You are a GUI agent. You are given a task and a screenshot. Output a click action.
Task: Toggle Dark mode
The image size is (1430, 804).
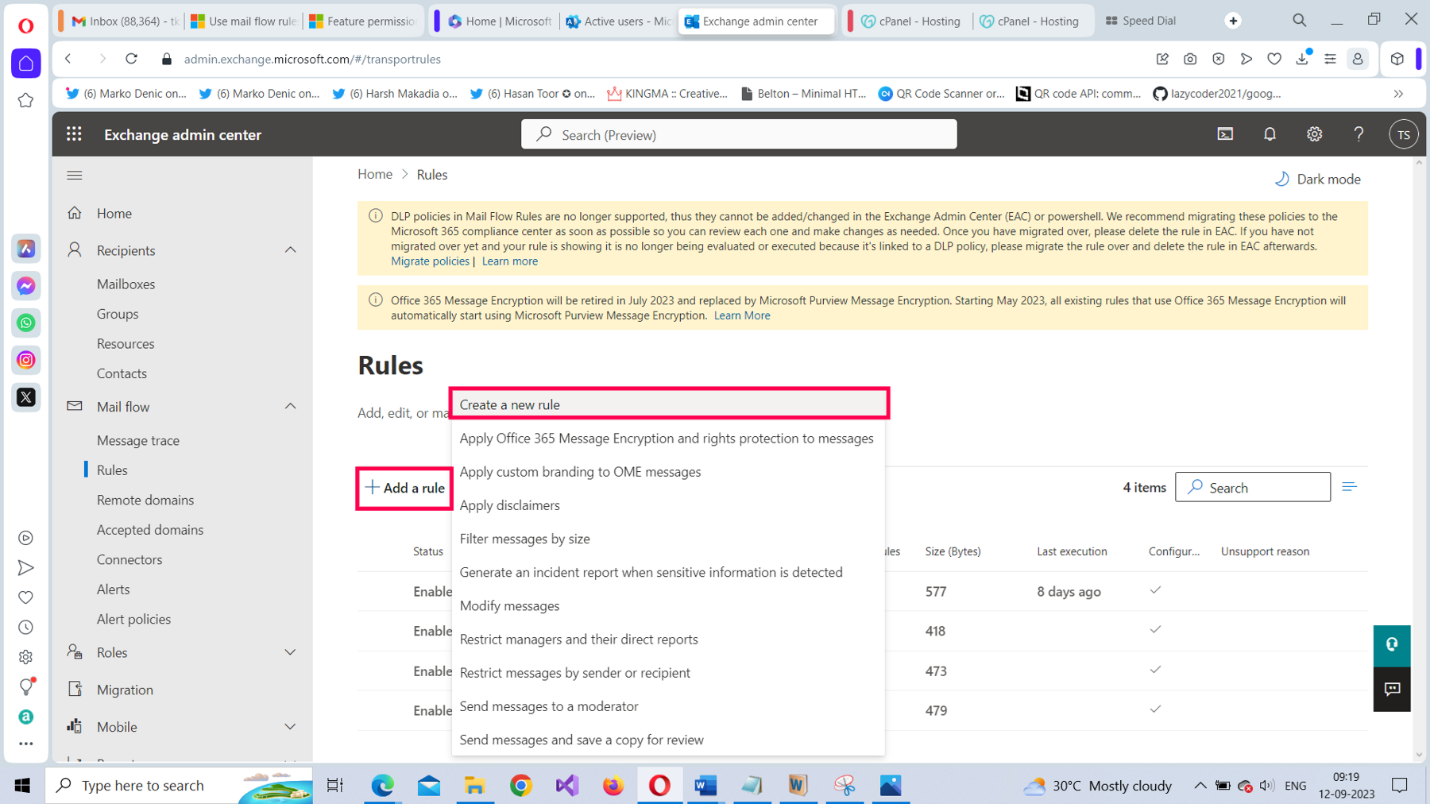[1317, 179]
